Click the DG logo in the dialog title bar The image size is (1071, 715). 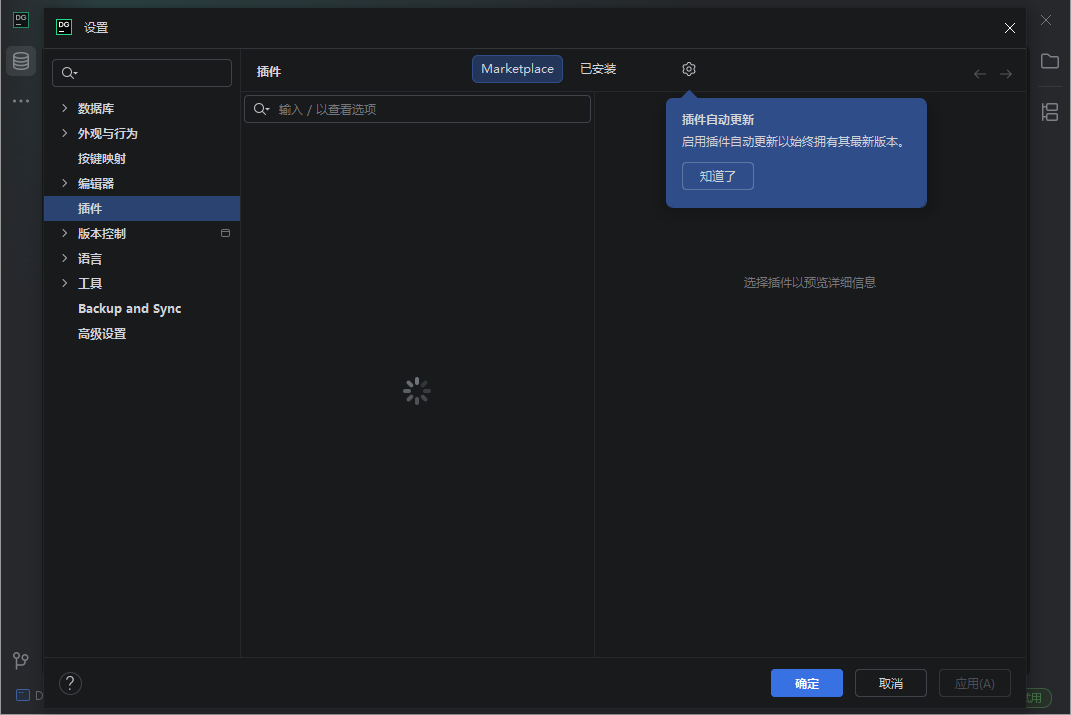(x=63, y=27)
